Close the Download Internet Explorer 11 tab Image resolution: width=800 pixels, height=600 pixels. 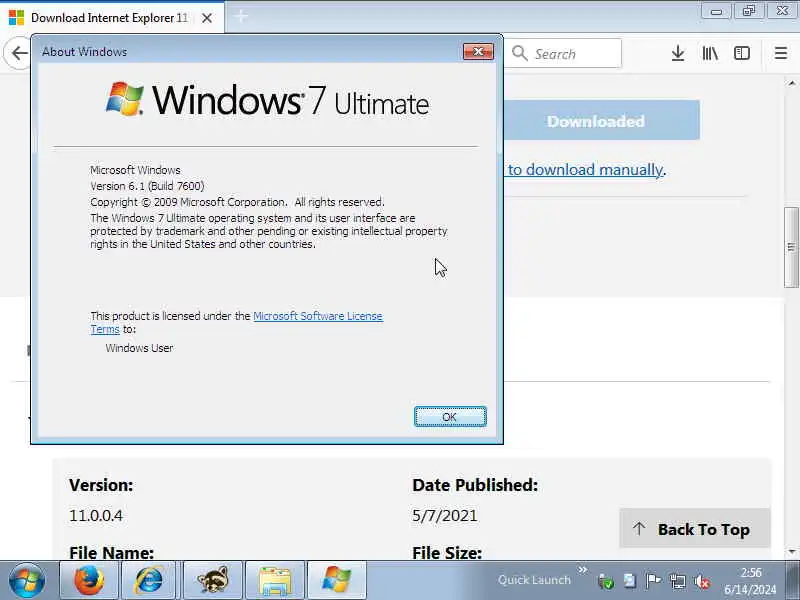207,18
